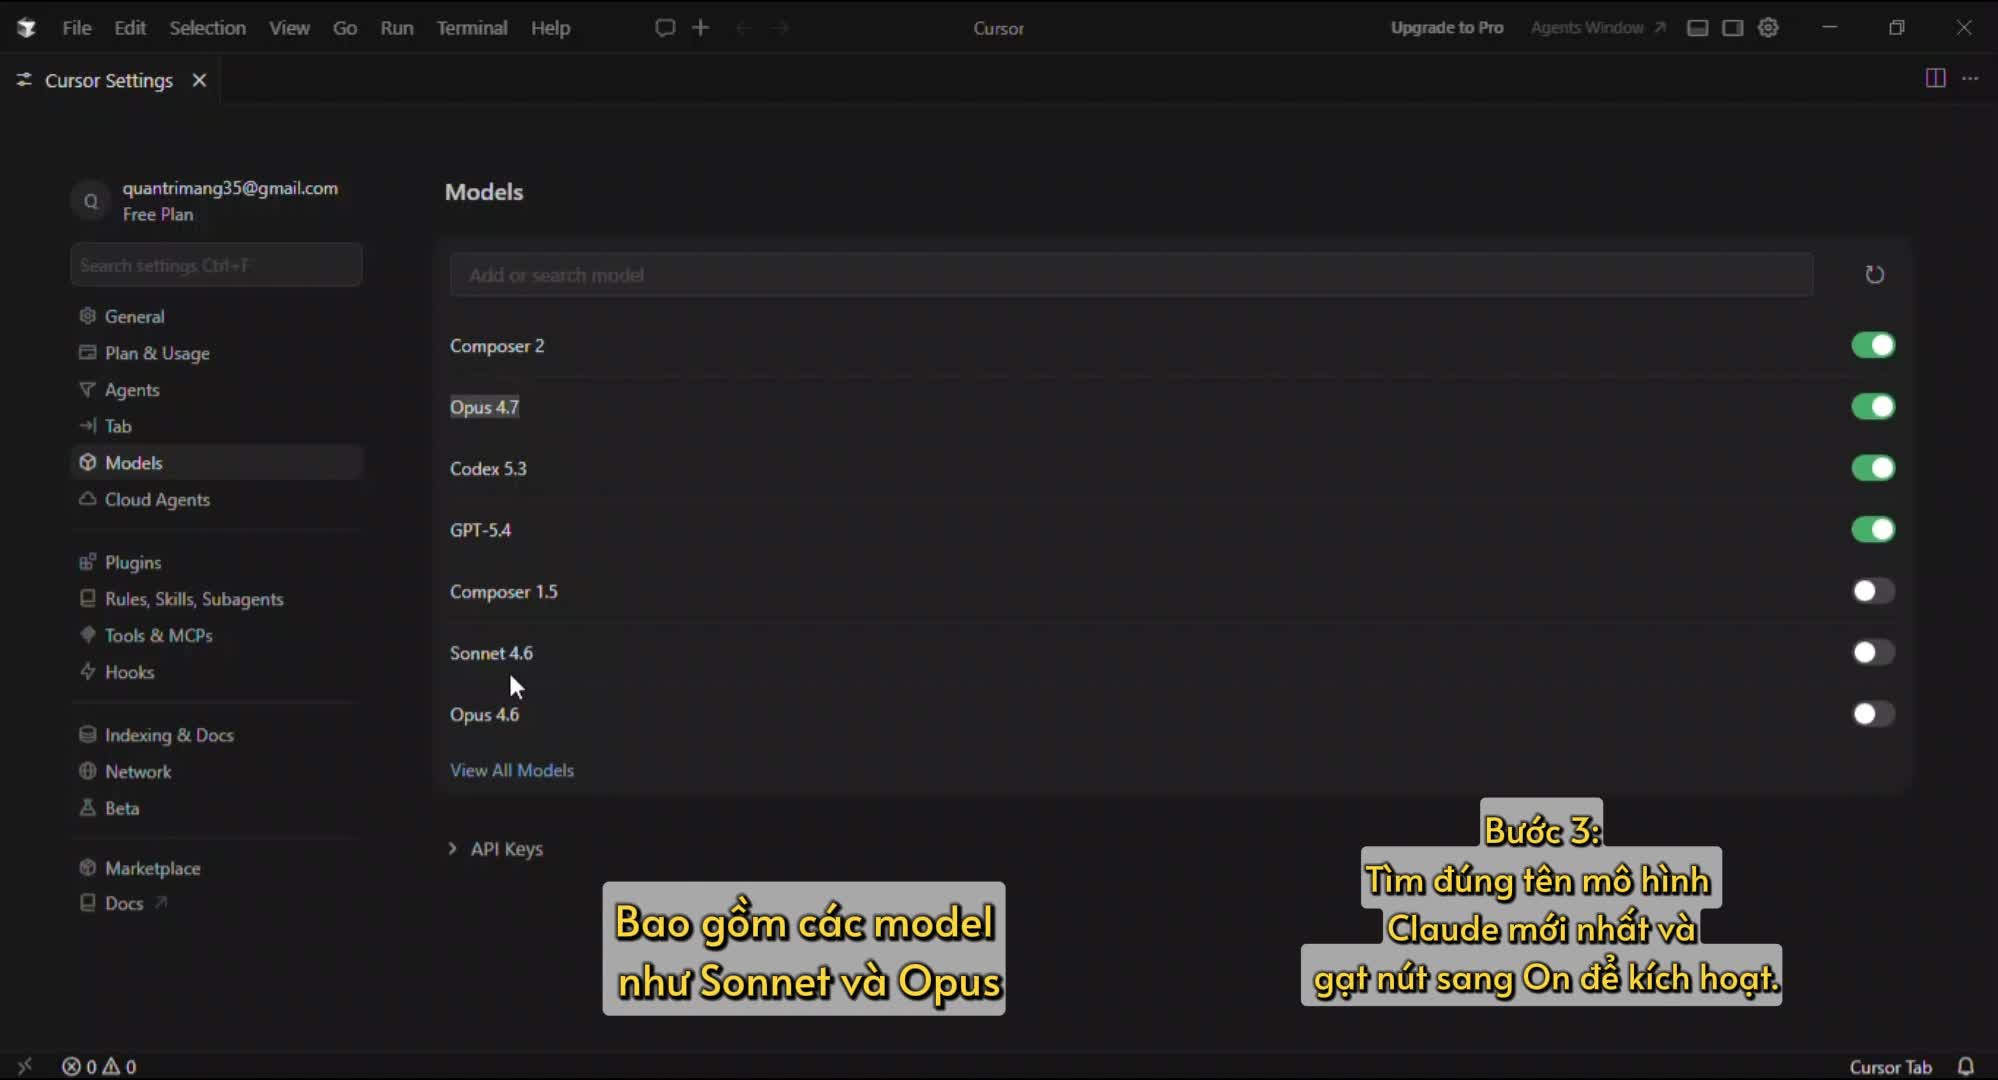The width and height of the screenshot is (1998, 1080).
Task: Open new chat bubble icon in title bar
Action: [x=665, y=28]
